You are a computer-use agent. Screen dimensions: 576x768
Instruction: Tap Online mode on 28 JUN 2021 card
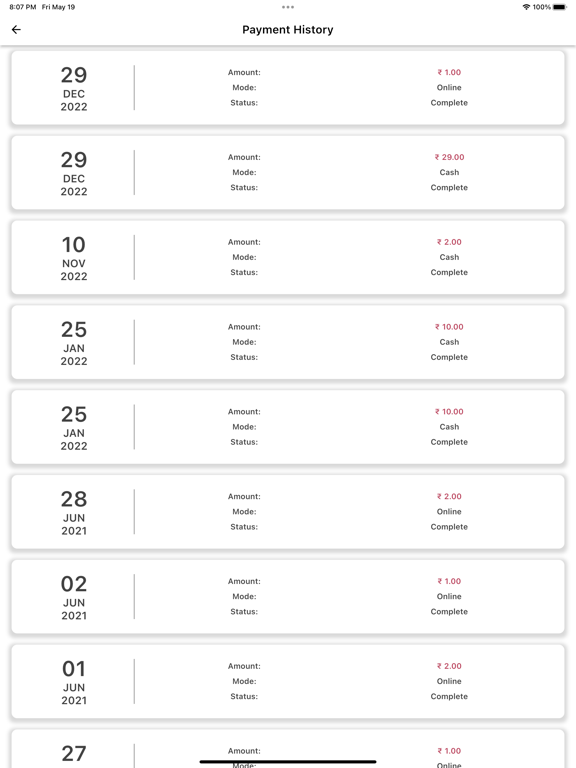pyautogui.click(x=449, y=511)
